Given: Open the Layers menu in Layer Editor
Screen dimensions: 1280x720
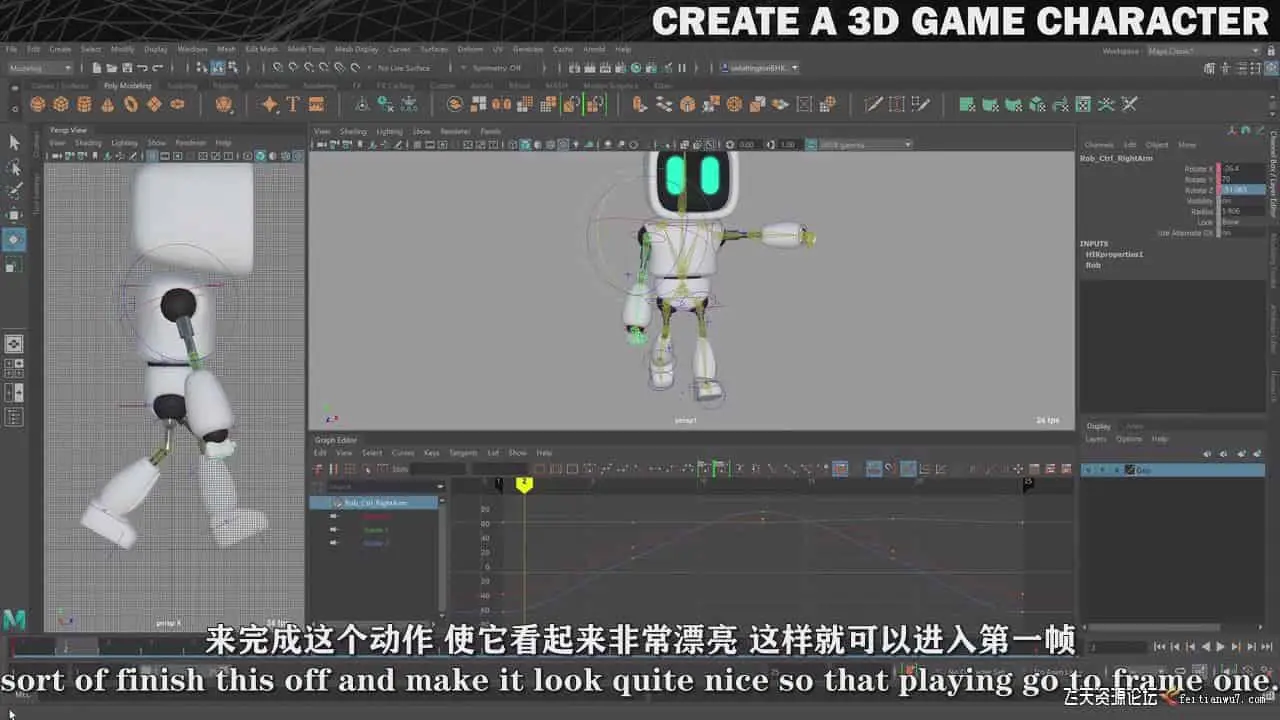Looking at the screenshot, I should coord(1096,439).
